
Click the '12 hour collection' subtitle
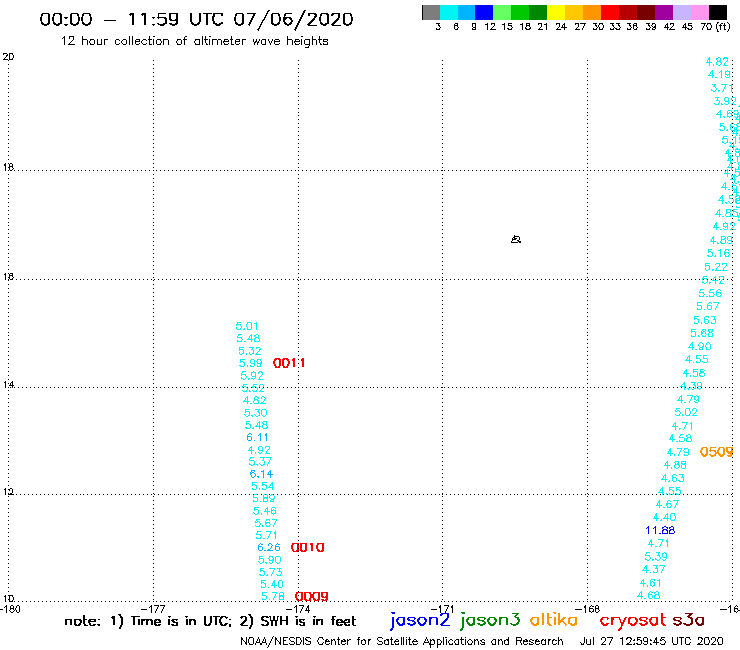[x=194, y=41]
